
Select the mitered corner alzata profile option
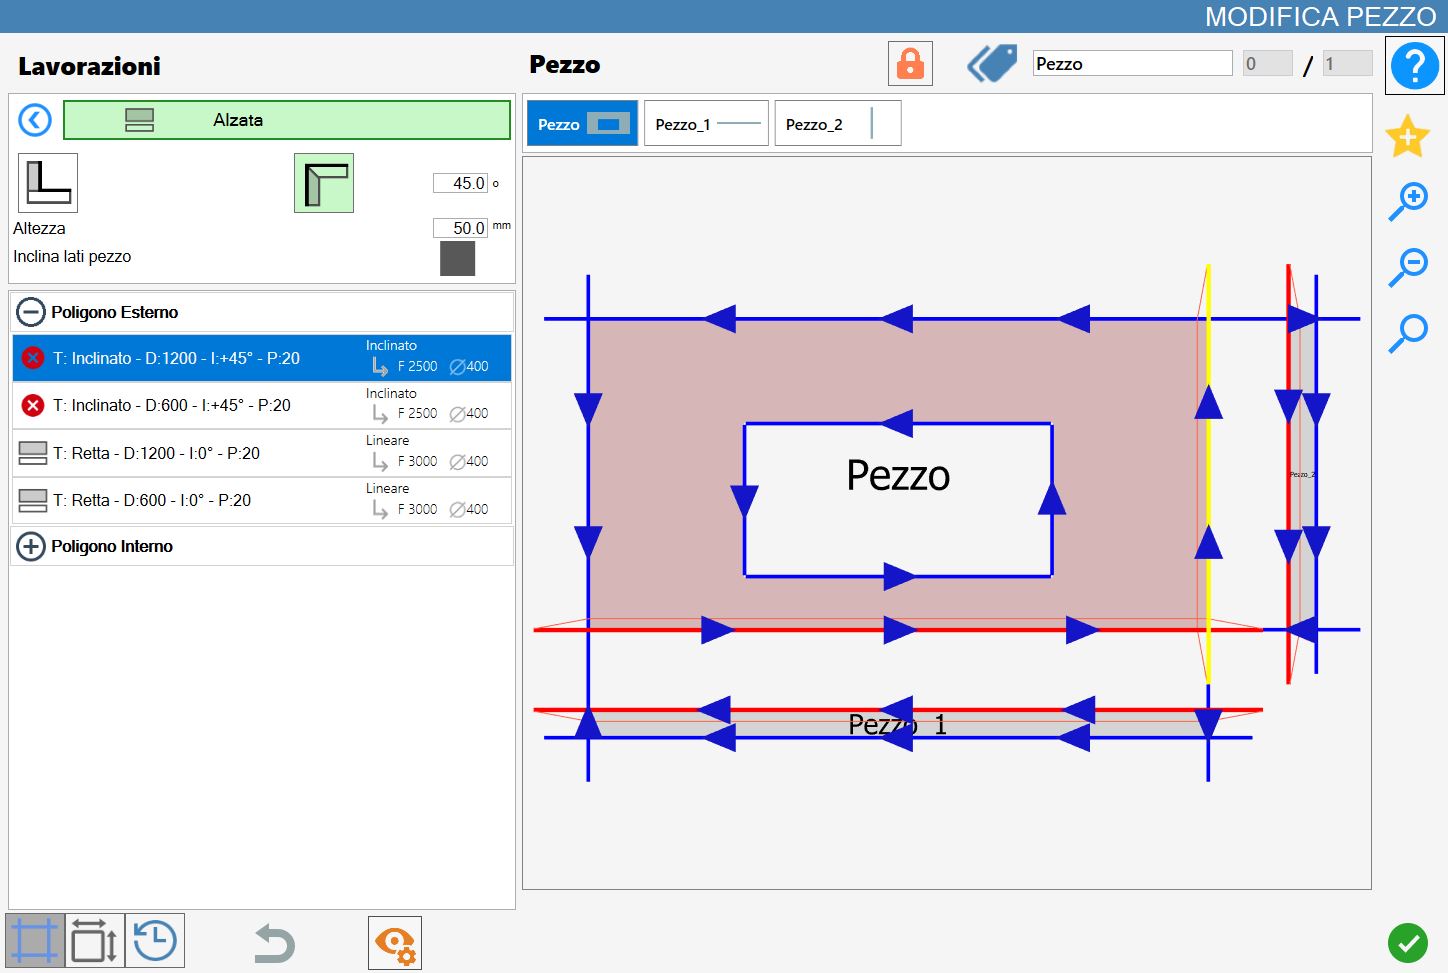[324, 183]
